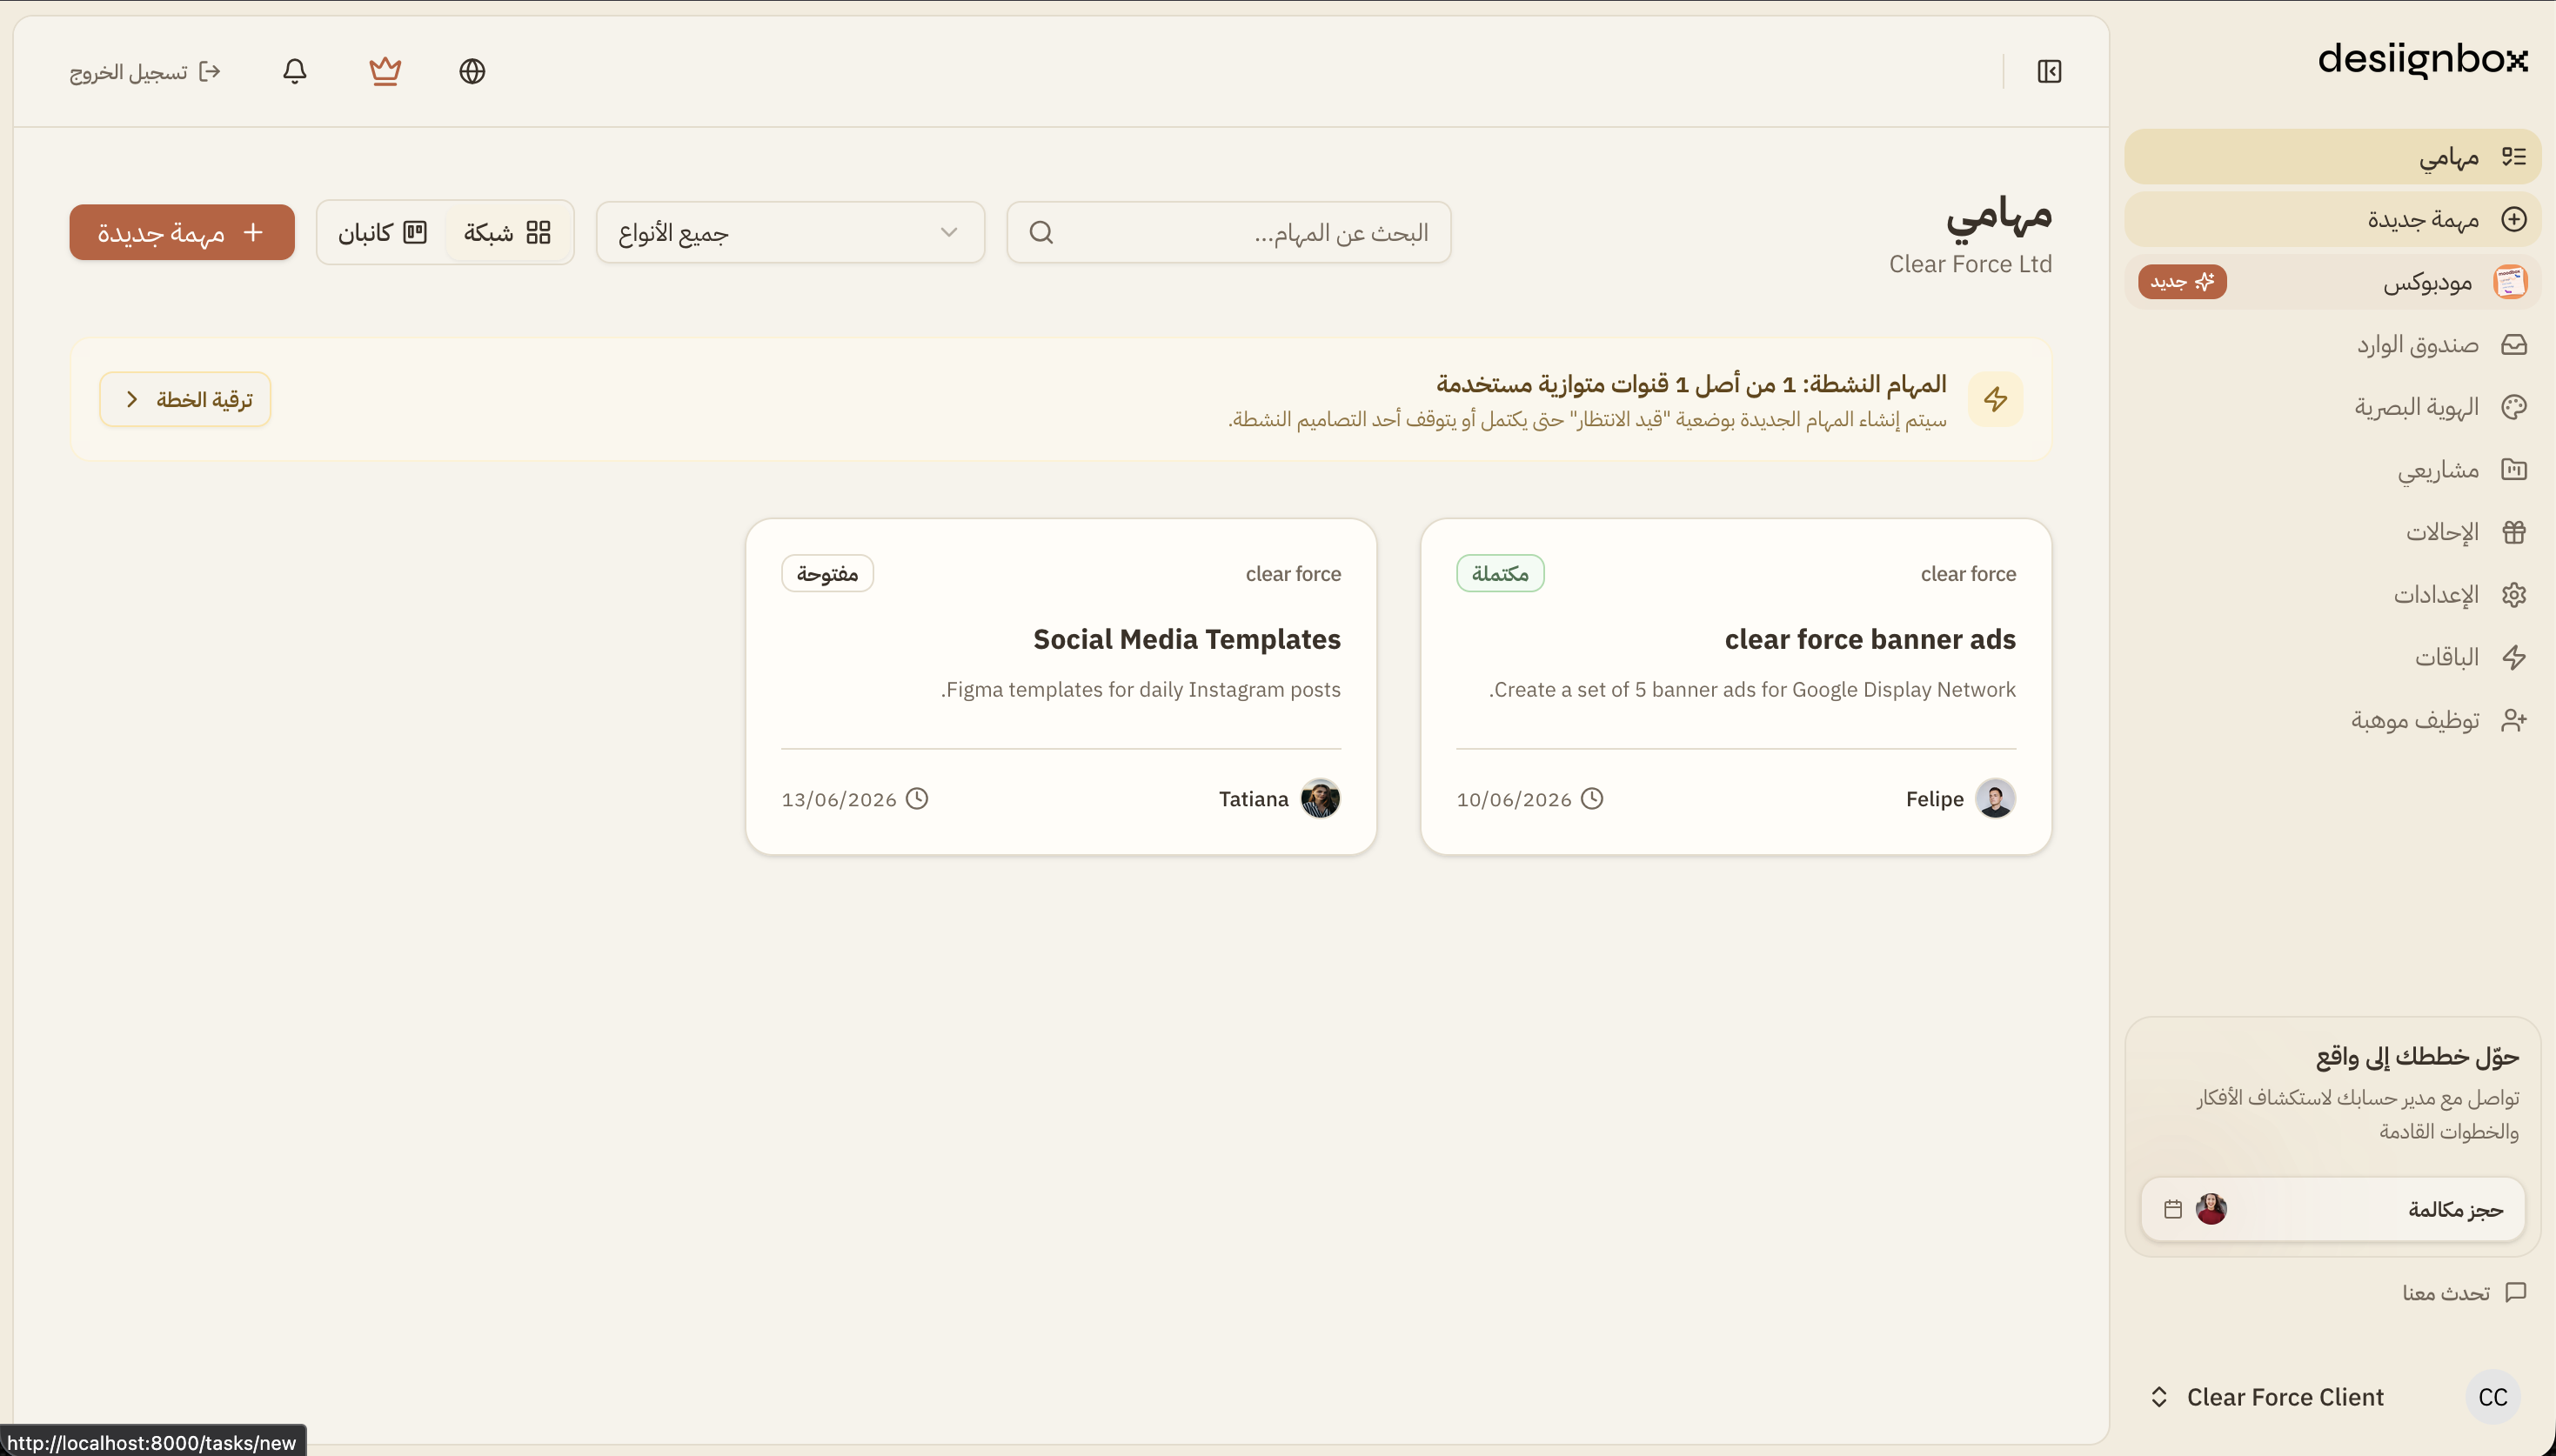Click the lightning bolt icon in the banner
This screenshot has height=1456, width=2556.
[1995, 399]
